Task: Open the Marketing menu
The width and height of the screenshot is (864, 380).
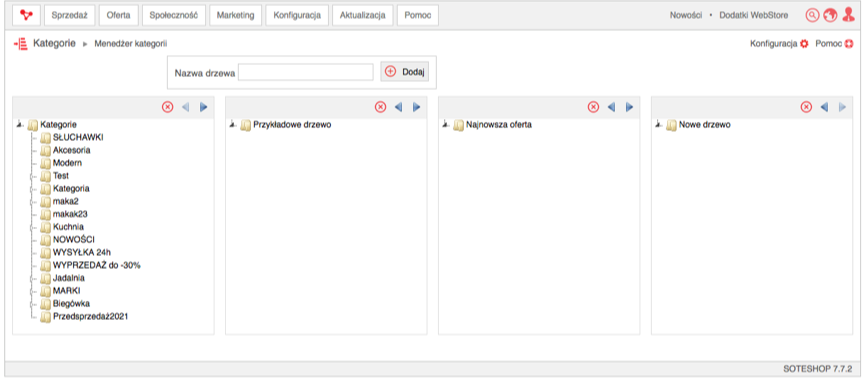Action: [235, 15]
